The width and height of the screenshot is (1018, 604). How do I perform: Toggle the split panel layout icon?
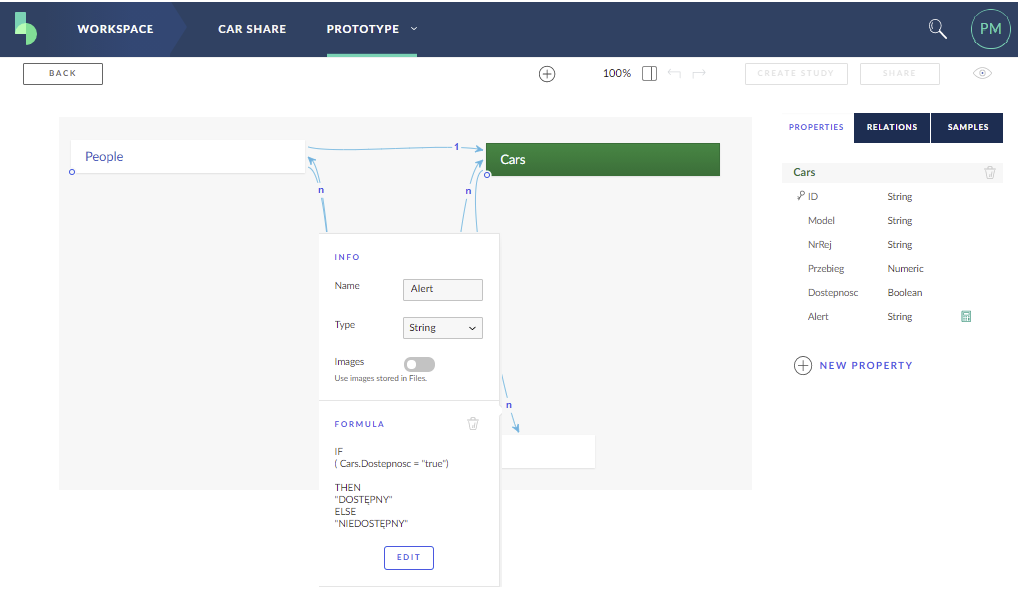click(649, 74)
